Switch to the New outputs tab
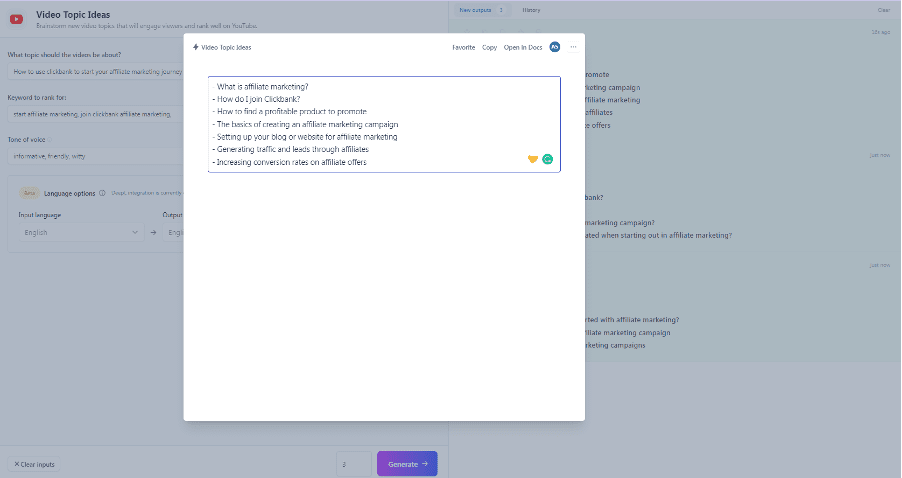Screen dimensions: 902x478 (481, 10)
